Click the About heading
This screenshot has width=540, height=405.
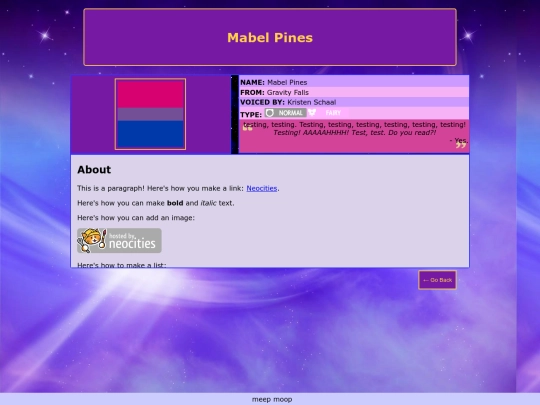94,169
